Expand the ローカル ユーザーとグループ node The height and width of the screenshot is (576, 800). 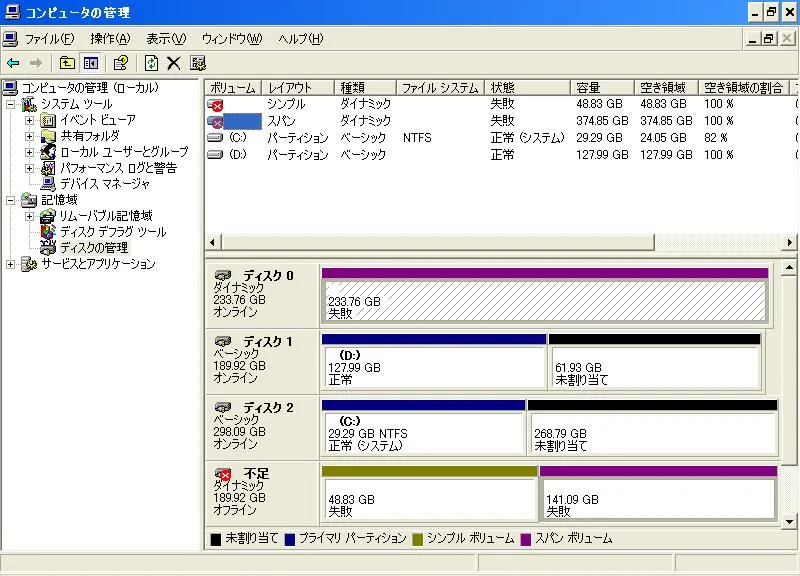30,153
